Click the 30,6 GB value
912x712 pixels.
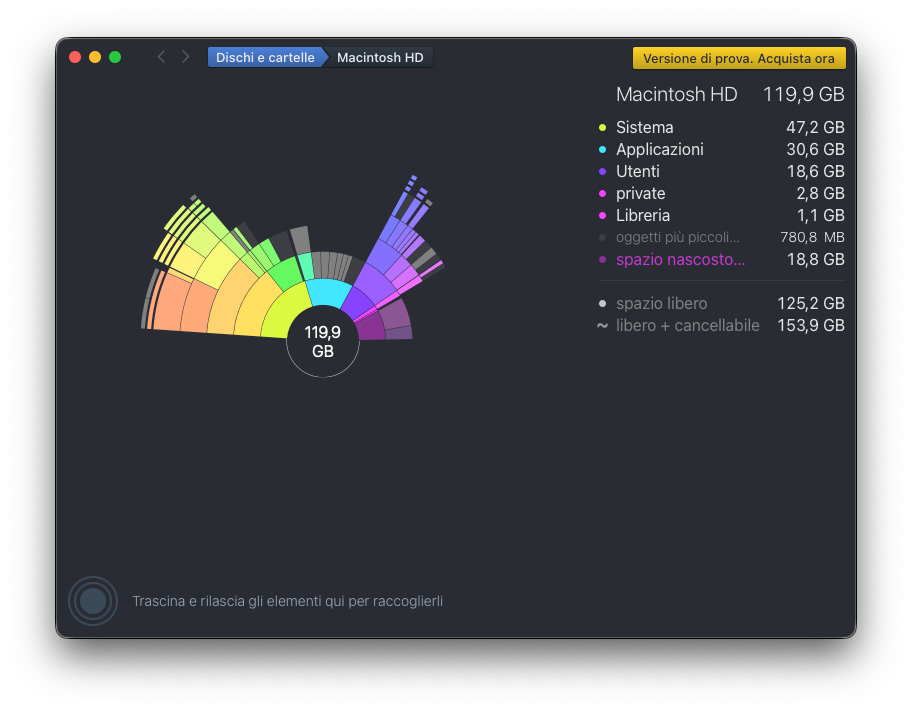point(815,149)
